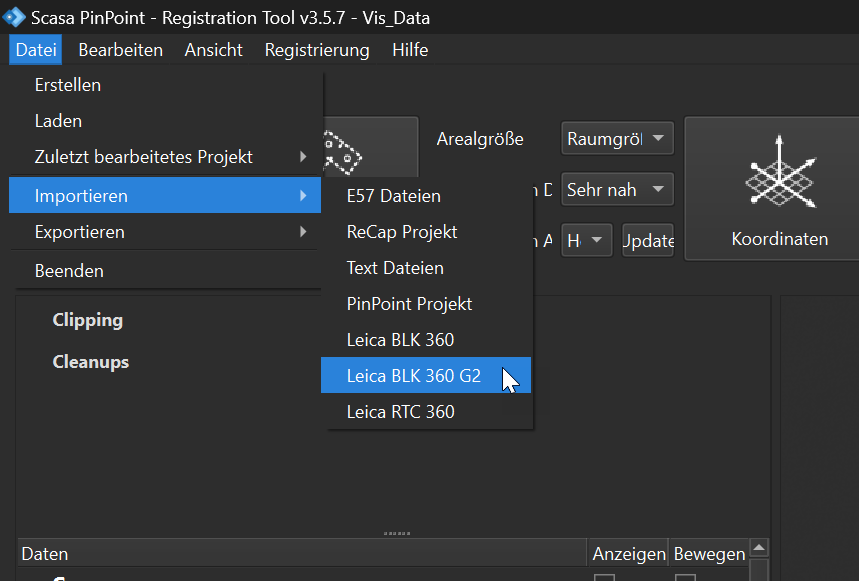Screen dimensions: 859x581
Task: Import a ReCap Projekt
Action: (x=426, y=232)
